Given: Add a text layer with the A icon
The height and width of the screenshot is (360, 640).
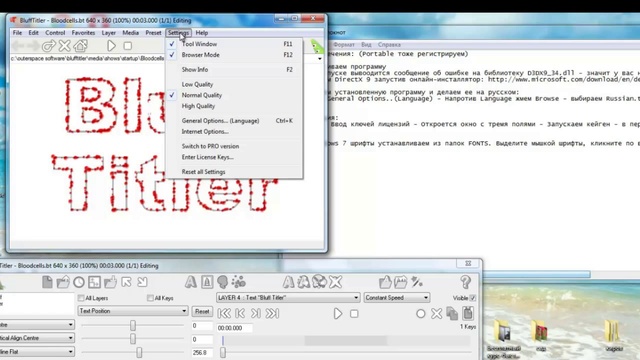Looking at the screenshot, I should pyautogui.click(x=191, y=282).
